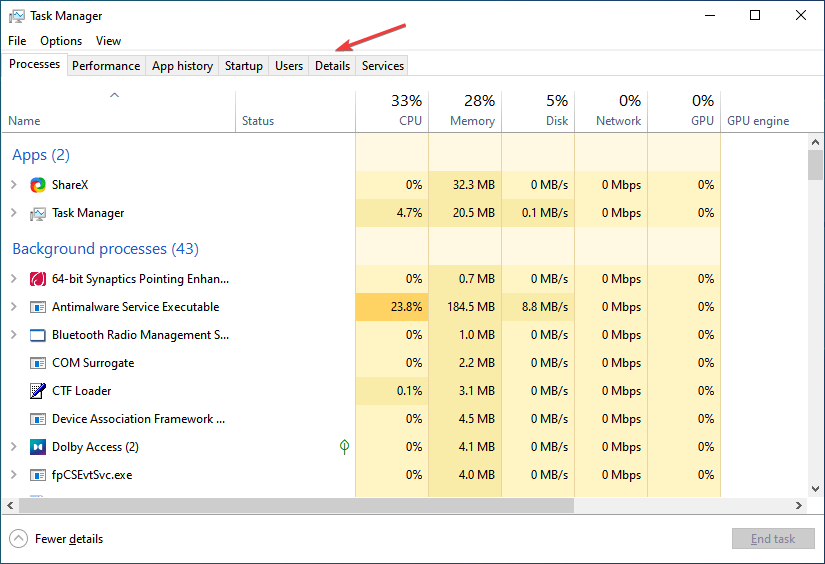Click the 32.3 MB memory cell
This screenshot has height=564, width=825.
point(465,185)
